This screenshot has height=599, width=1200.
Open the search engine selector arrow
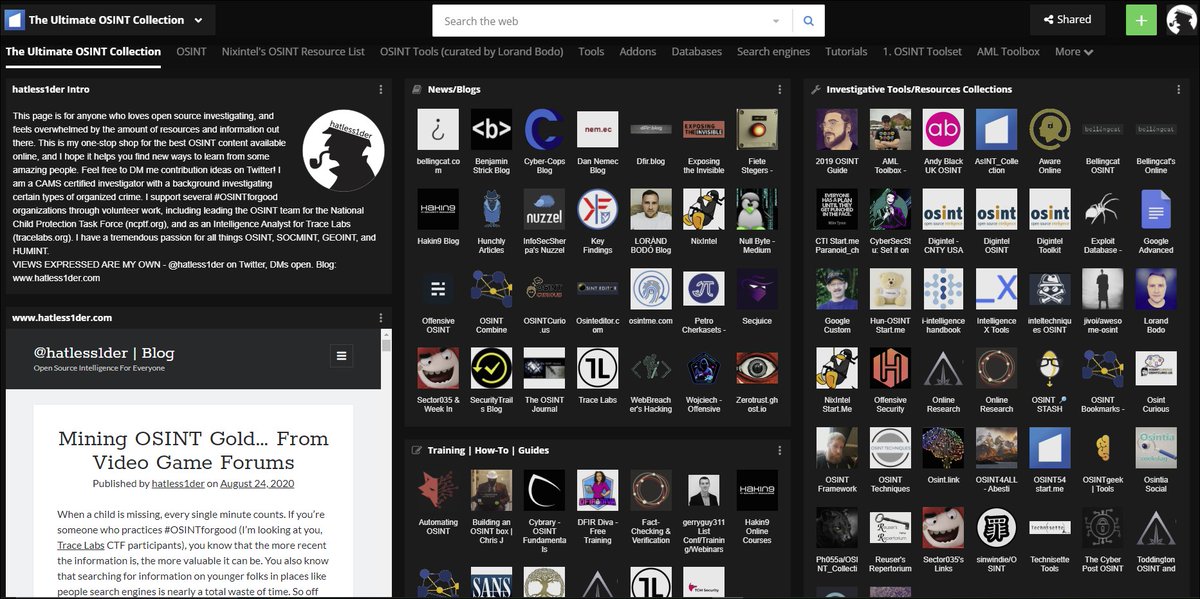[x=777, y=19]
